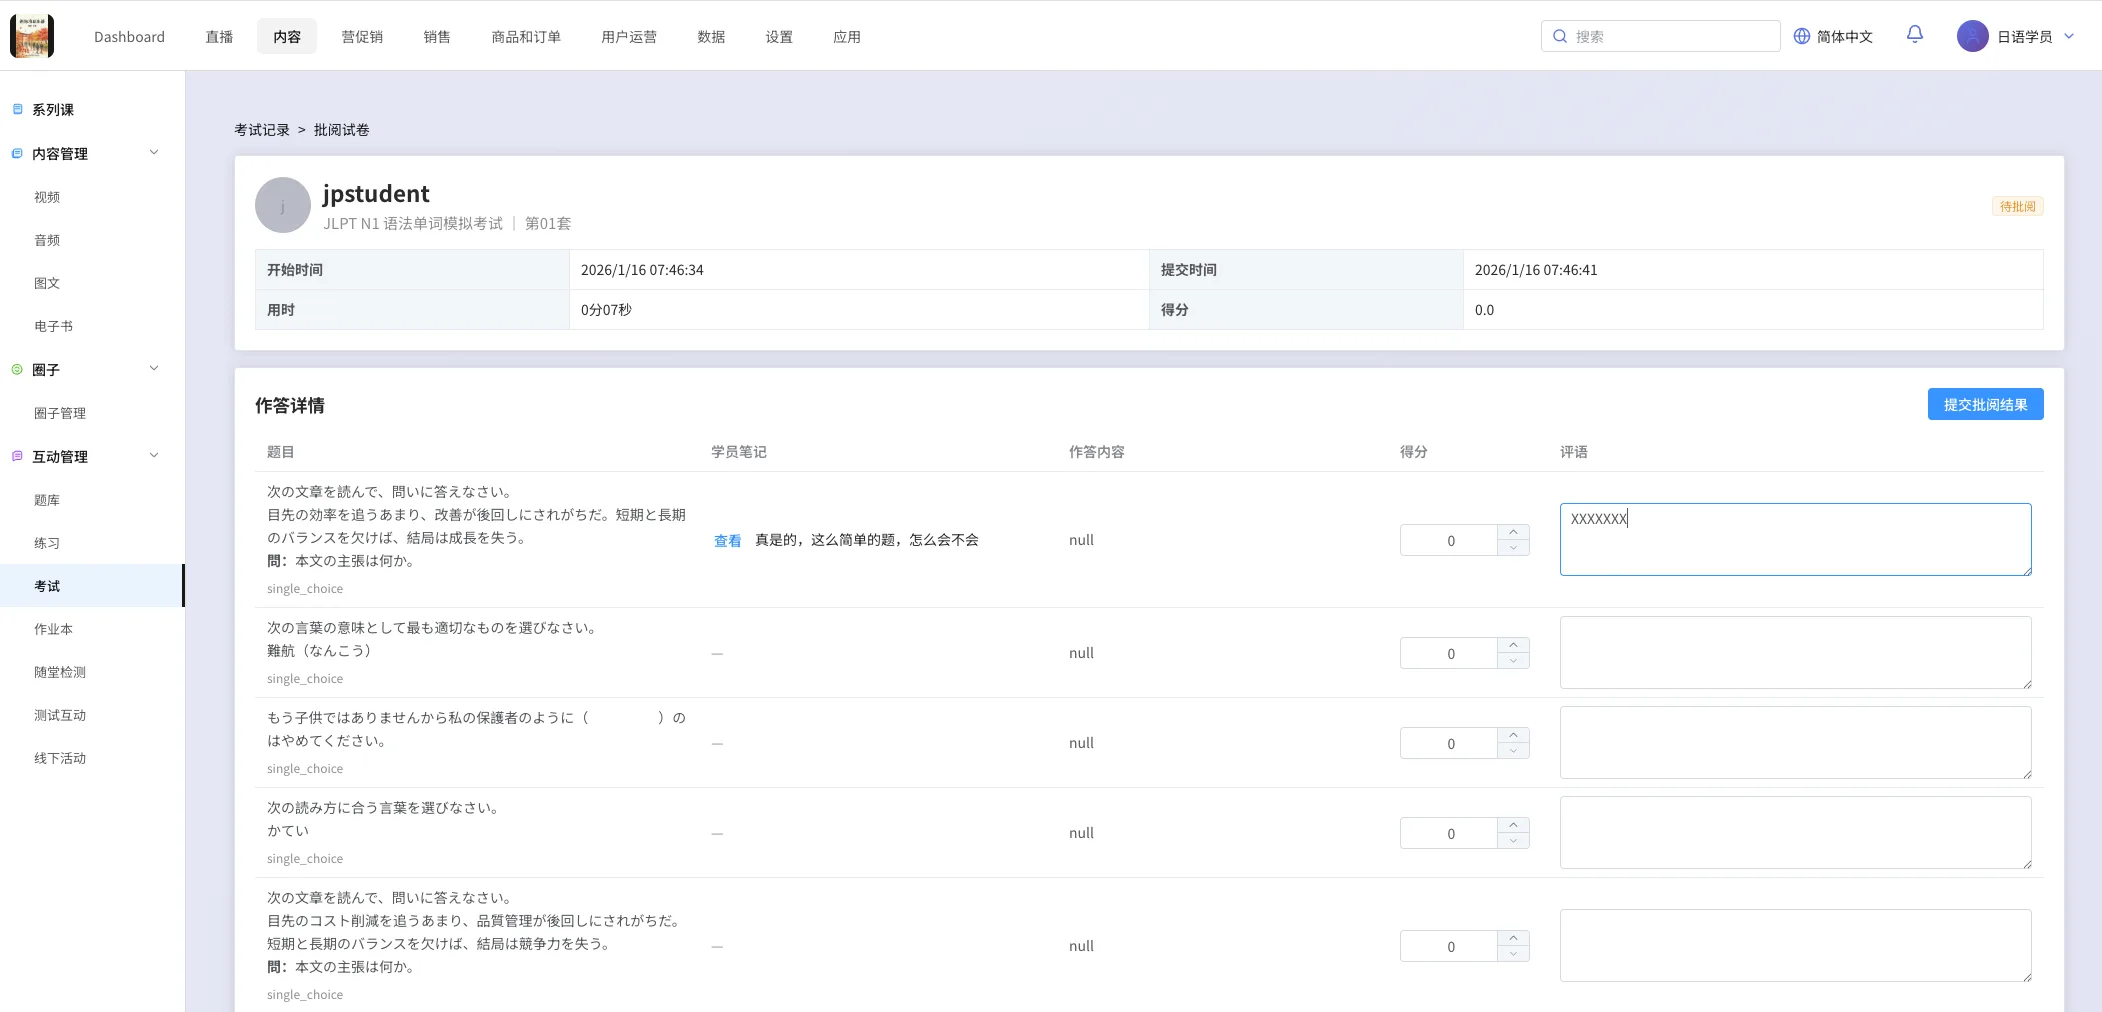This screenshot has height=1012, width=2102.
Task: Collapse the 内容管理 sidebar section
Action: point(154,153)
